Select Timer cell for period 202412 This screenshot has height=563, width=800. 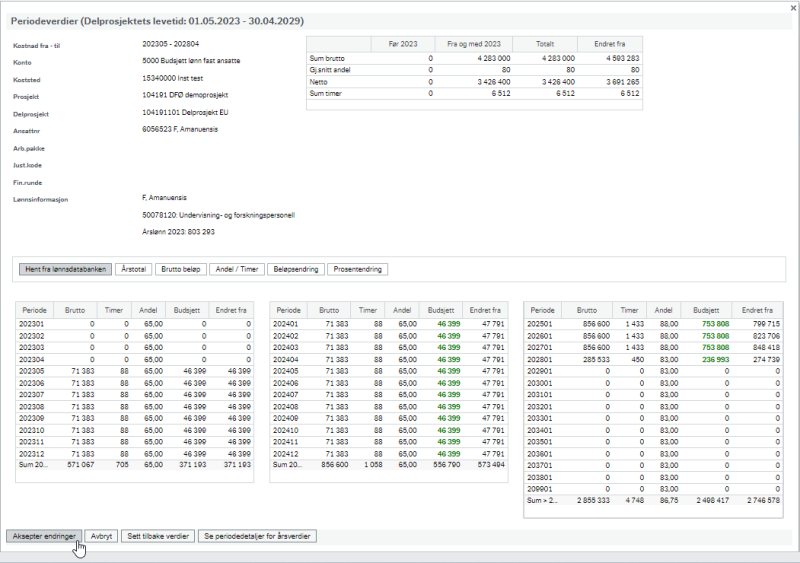coord(368,454)
